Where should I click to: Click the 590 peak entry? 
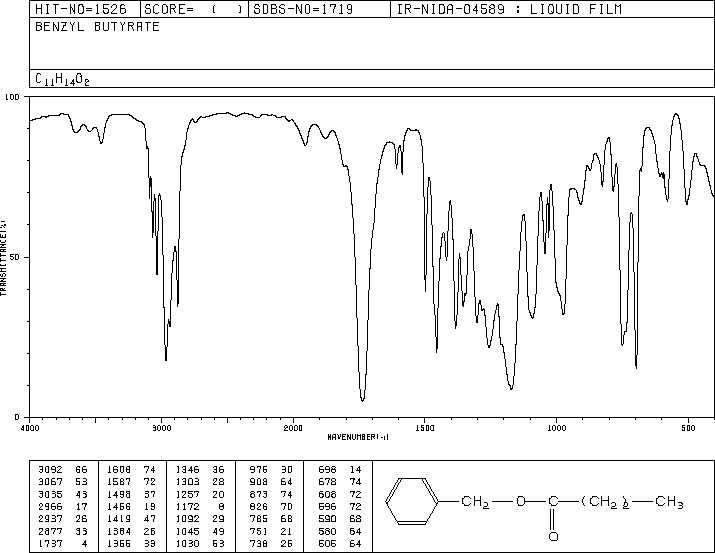pos(340,519)
